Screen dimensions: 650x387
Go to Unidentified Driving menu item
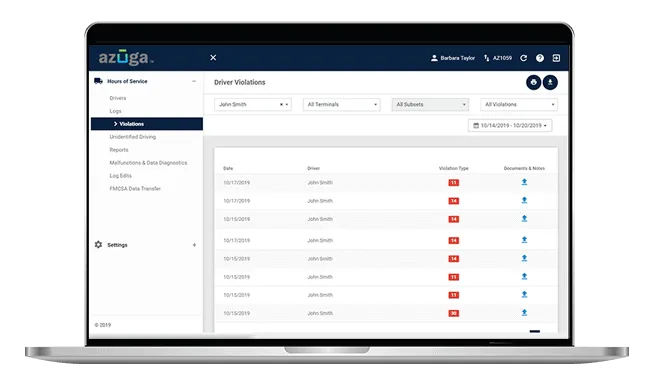[133, 137]
